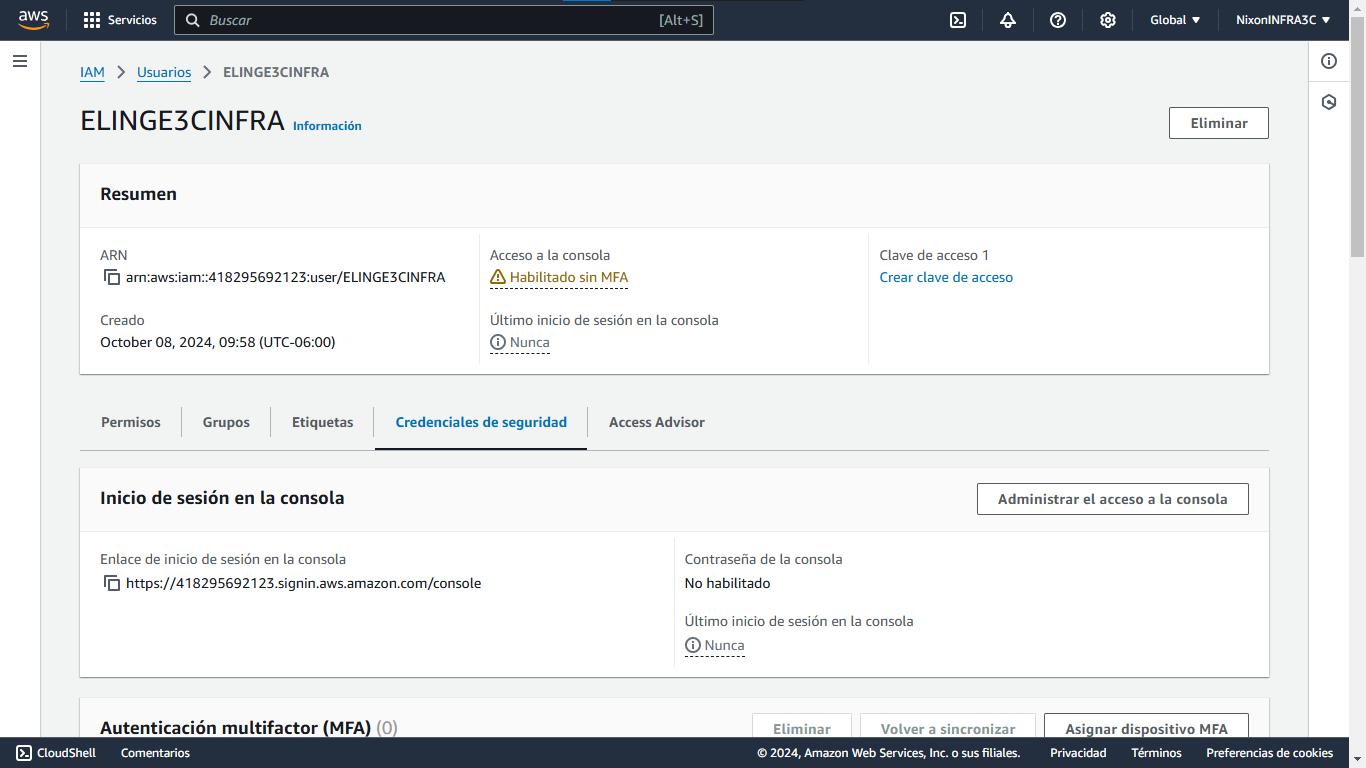1366x768 pixels.
Task: Click the console sign-in URL text
Action: coord(303,583)
